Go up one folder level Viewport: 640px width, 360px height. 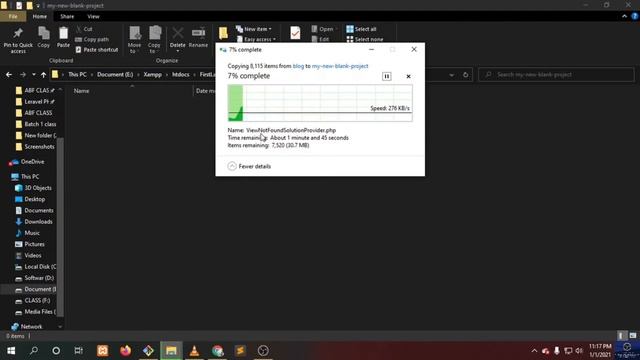pyautogui.click(x=43, y=75)
